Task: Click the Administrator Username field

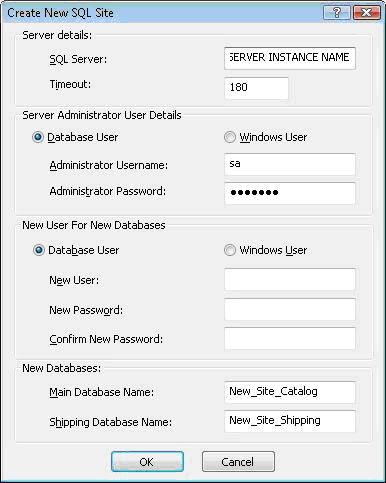Action: click(290, 164)
